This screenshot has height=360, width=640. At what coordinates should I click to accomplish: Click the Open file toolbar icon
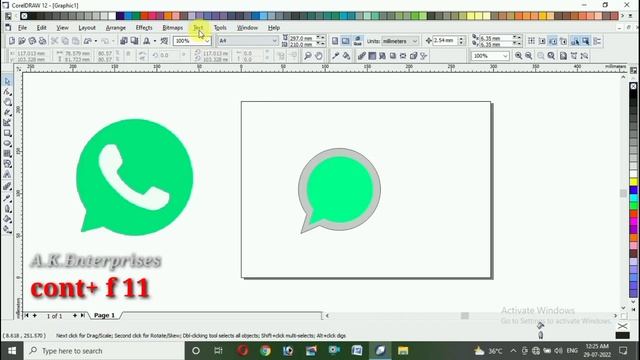click(x=22, y=41)
